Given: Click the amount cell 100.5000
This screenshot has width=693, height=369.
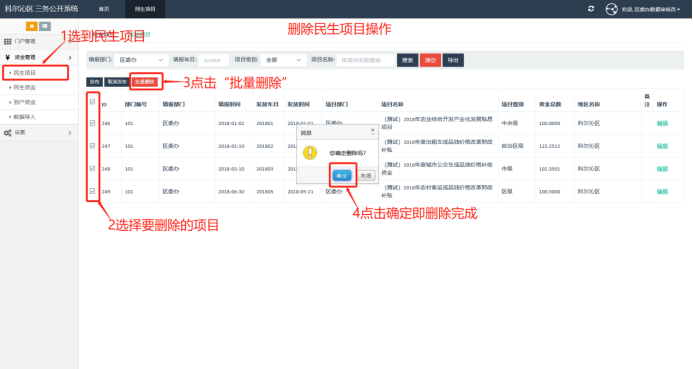Looking at the screenshot, I should [x=549, y=191].
